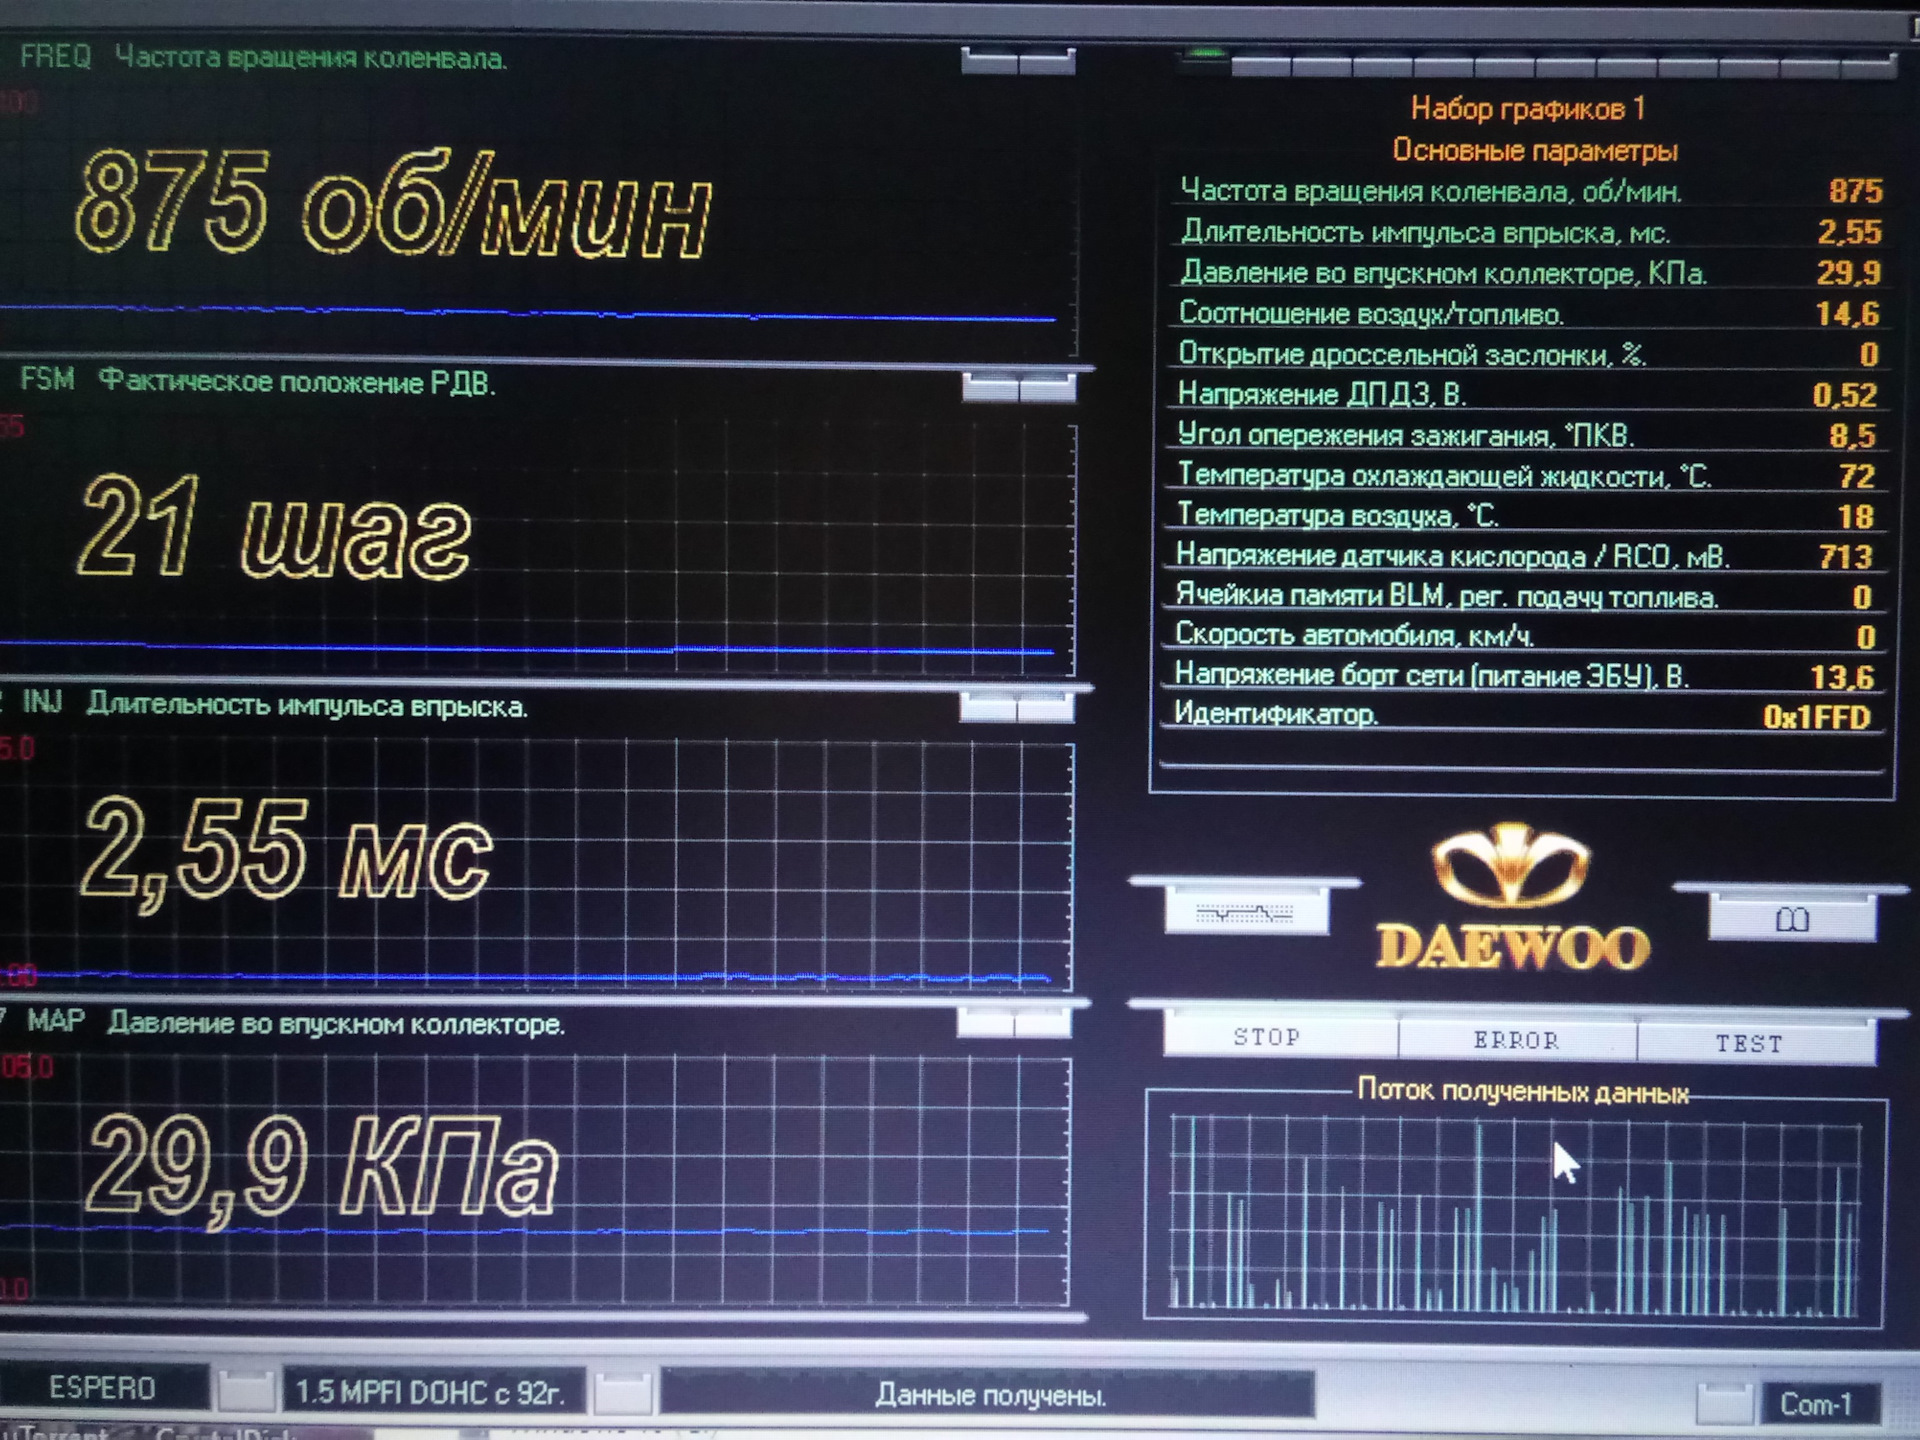Click right small button in INJ graph header
The image size is (1920, 1440).
coord(1045,709)
